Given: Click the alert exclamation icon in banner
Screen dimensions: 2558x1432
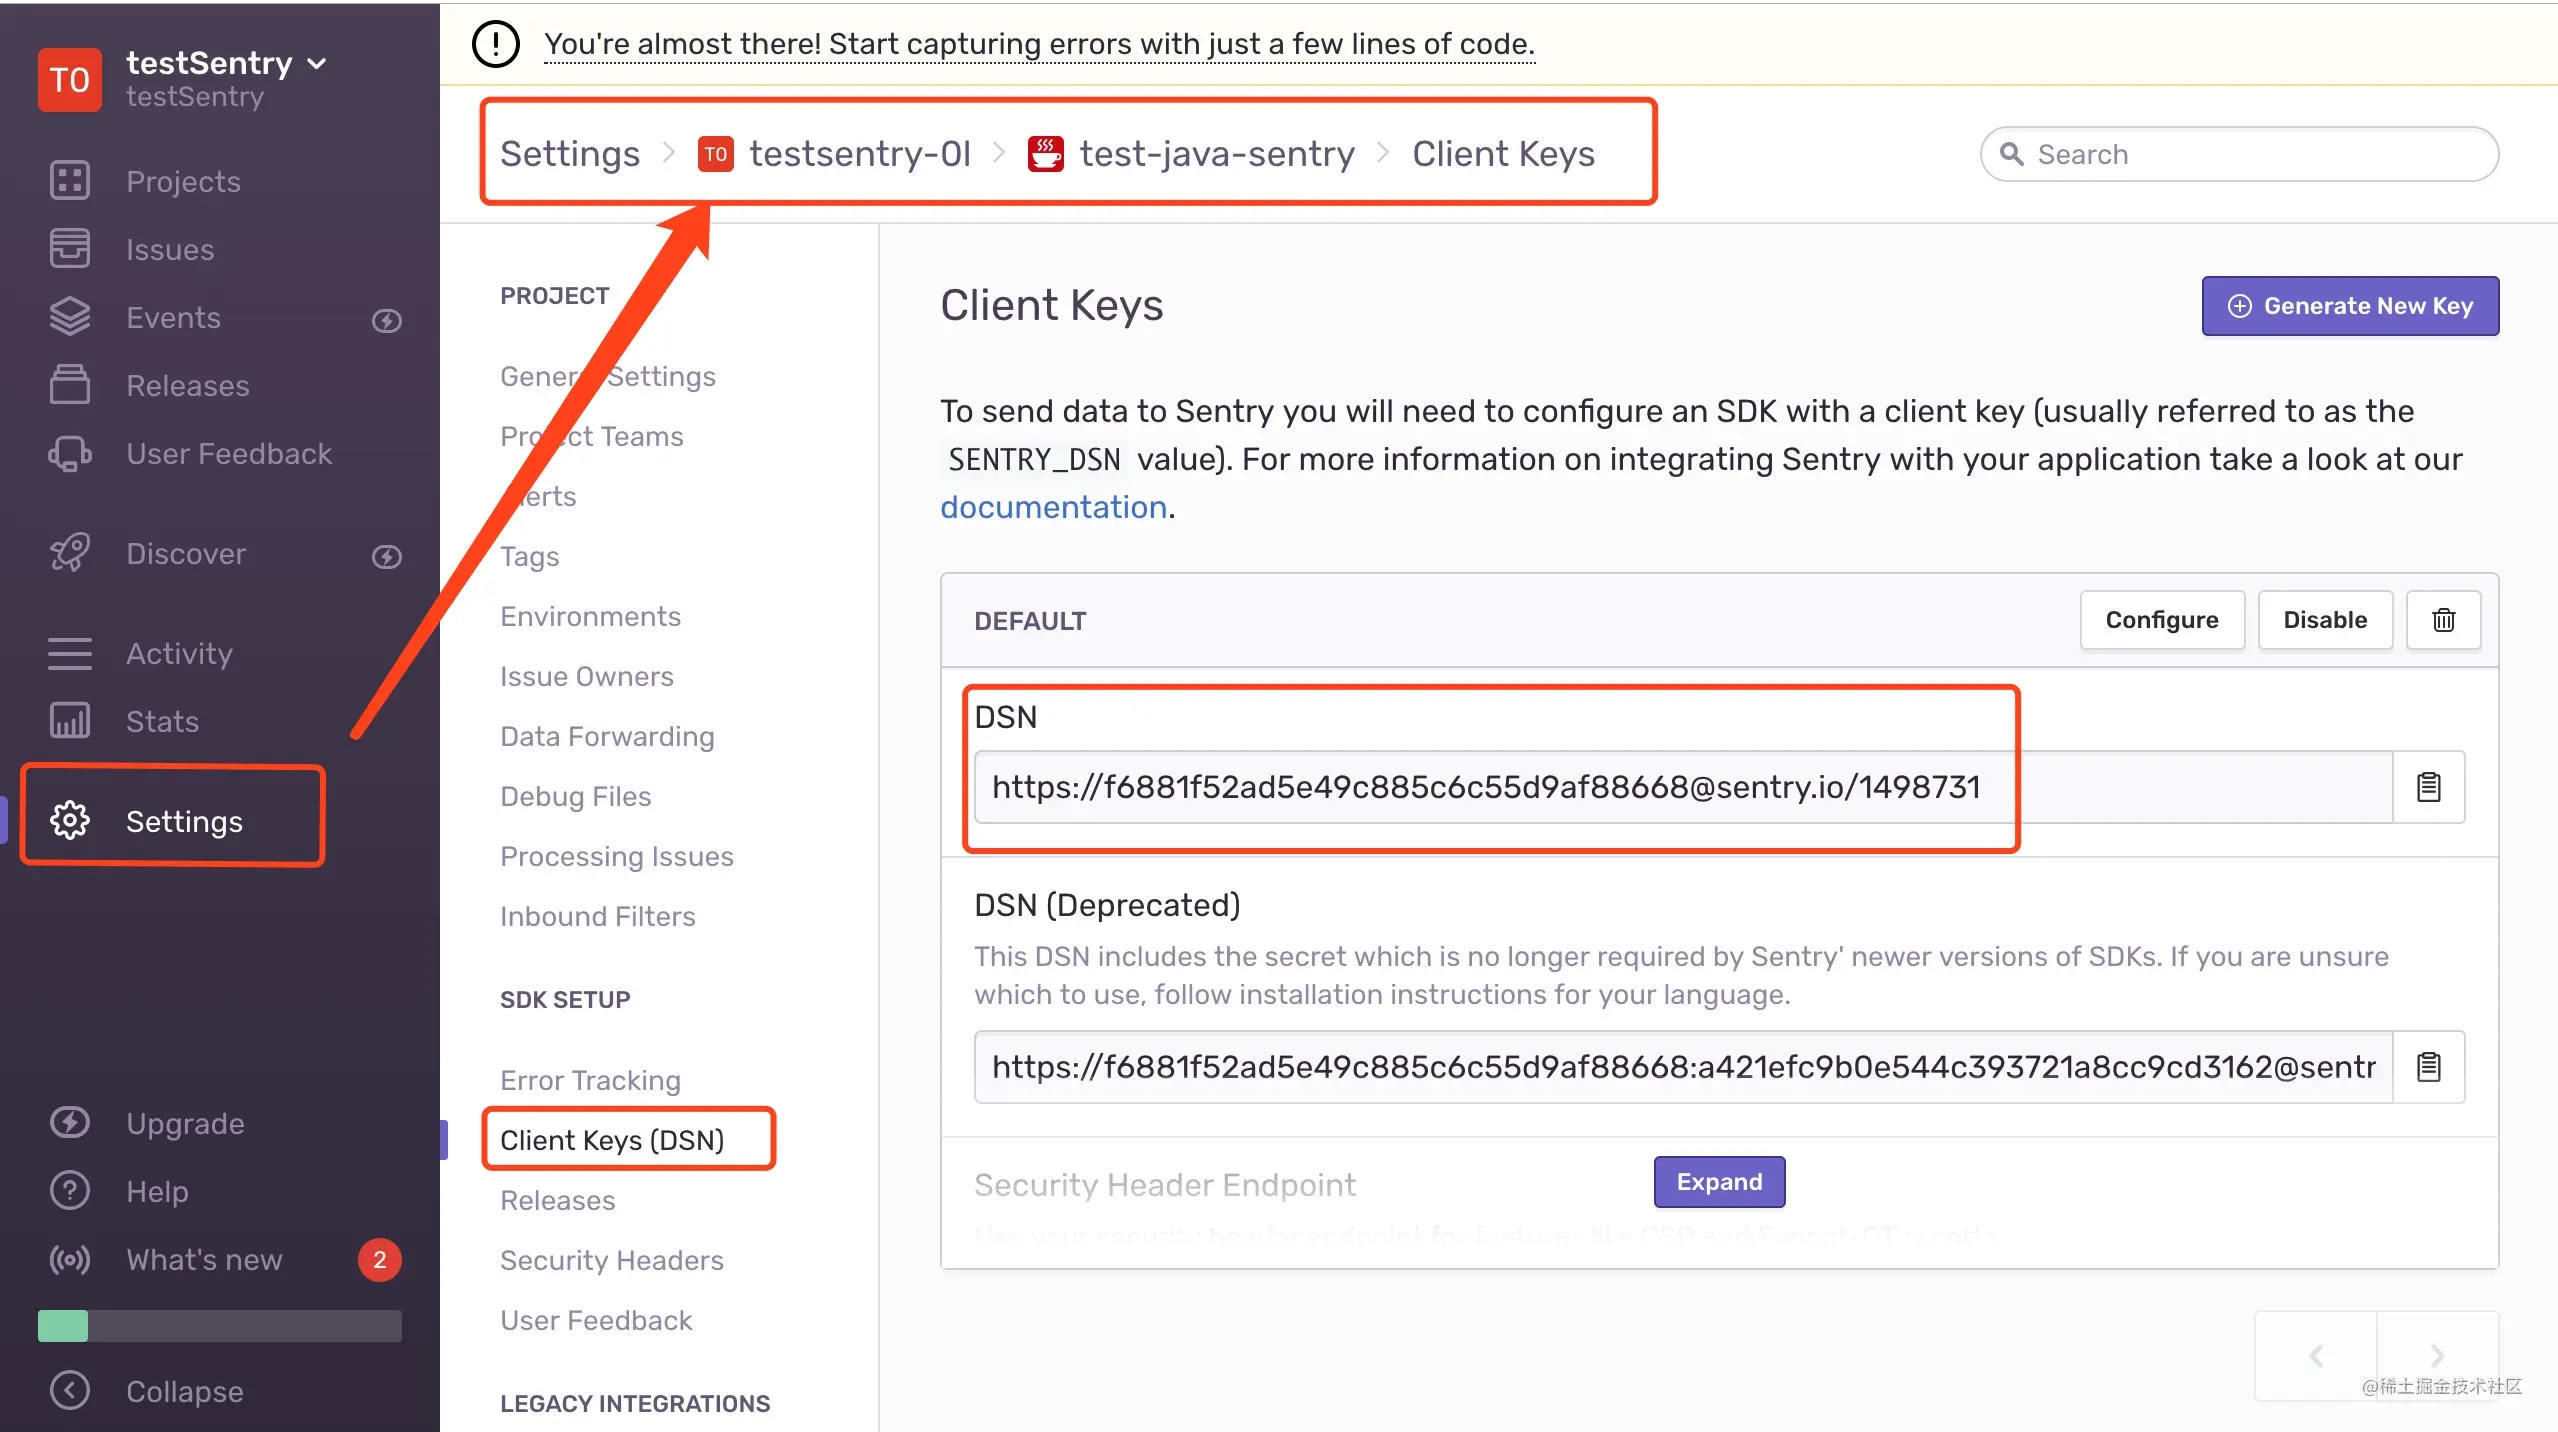Looking at the screenshot, I should pyautogui.click(x=495, y=43).
